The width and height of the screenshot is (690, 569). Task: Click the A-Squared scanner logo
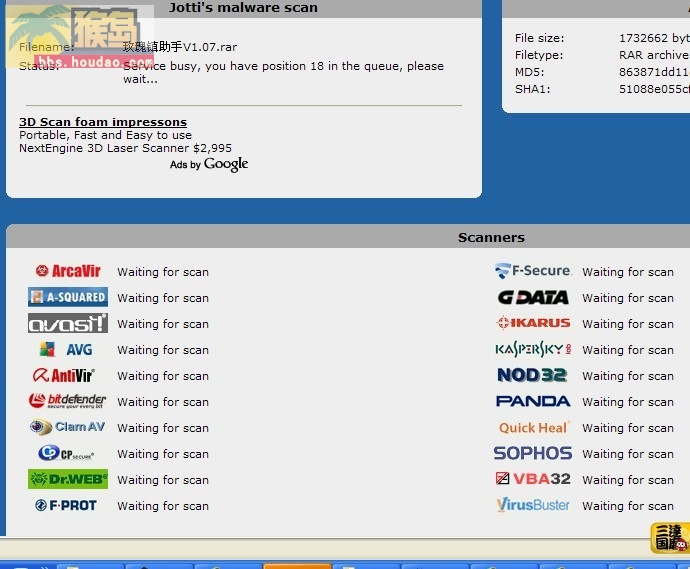pos(68,297)
